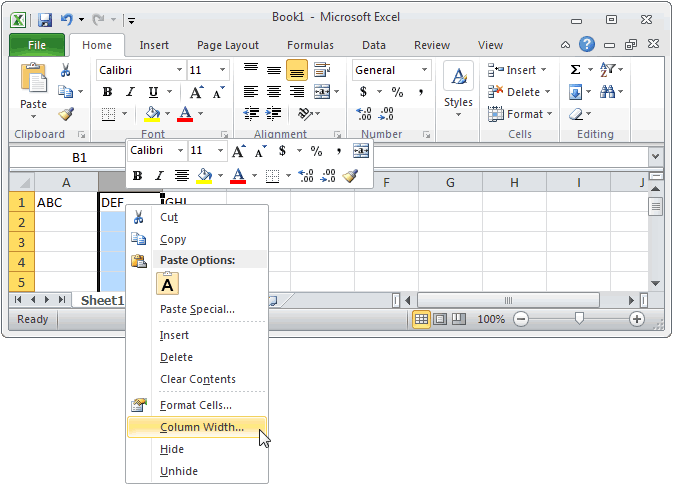The image size is (673, 486).
Task: Select cell A1 containing ABC
Action: pyautogui.click(x=66, y=202)
